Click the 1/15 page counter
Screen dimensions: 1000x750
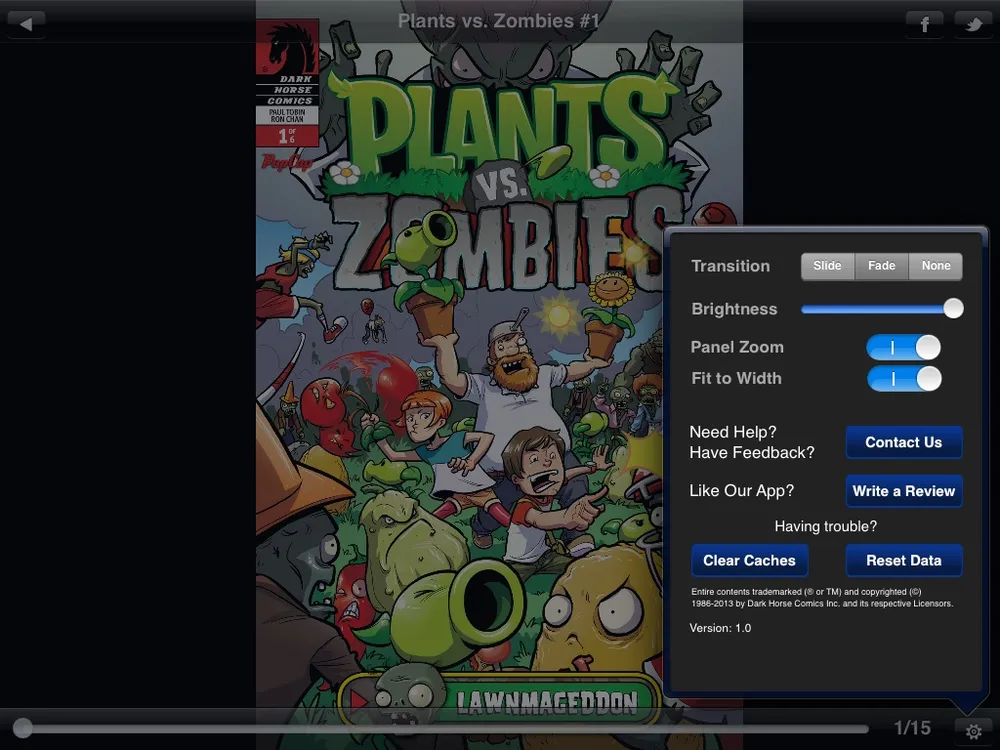coord(912,728)
